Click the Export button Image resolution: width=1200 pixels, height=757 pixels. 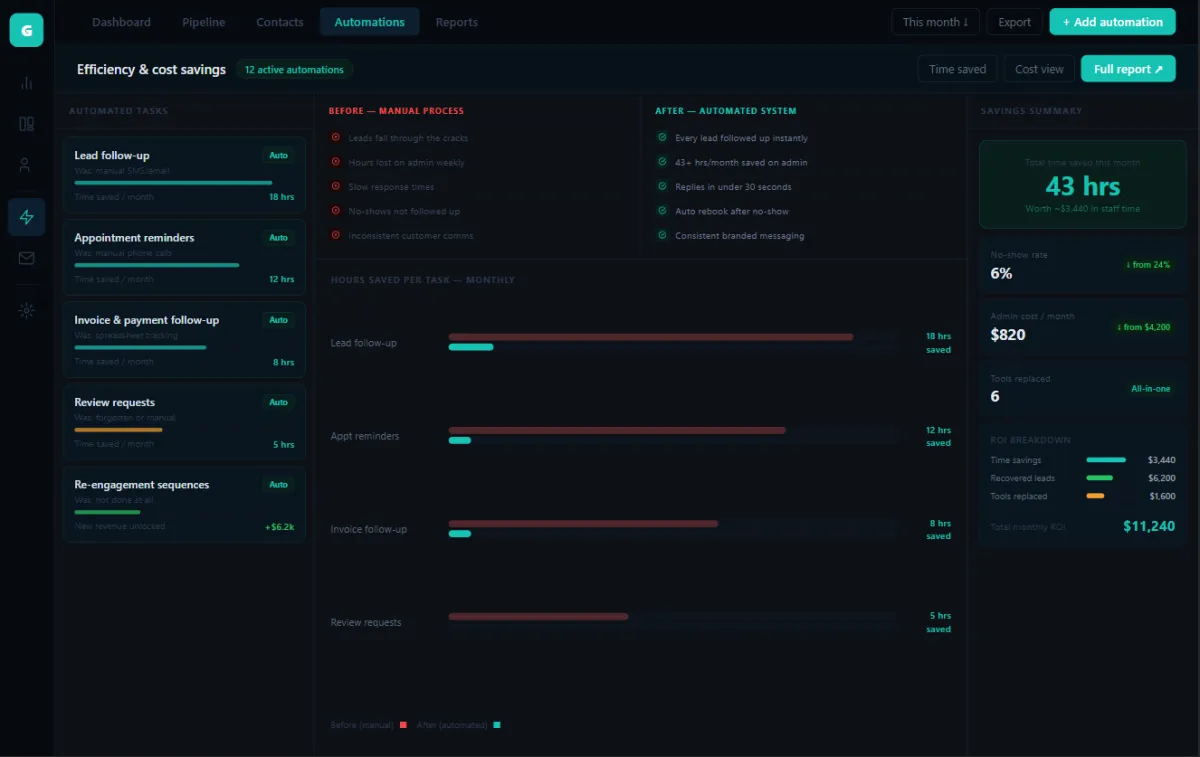pyautogui.click(x=1014, y=22)
